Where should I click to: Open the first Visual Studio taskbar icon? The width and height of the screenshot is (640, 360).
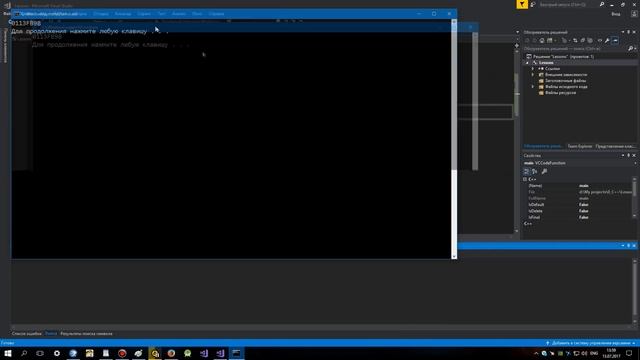point(204,353)
